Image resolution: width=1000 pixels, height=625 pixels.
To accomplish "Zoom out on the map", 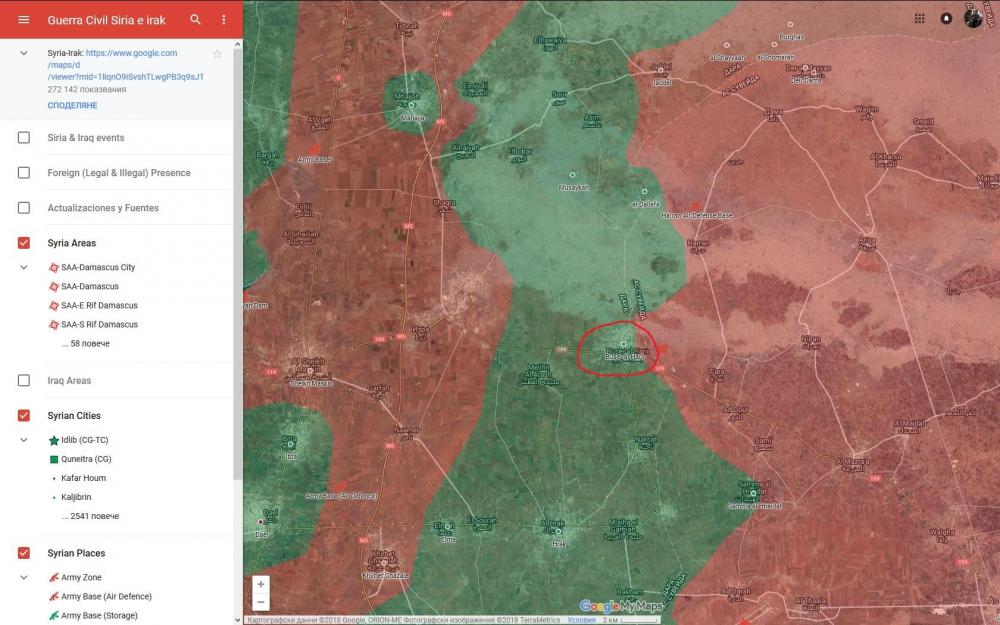I will pyautogui.click(x=261, y=602).
